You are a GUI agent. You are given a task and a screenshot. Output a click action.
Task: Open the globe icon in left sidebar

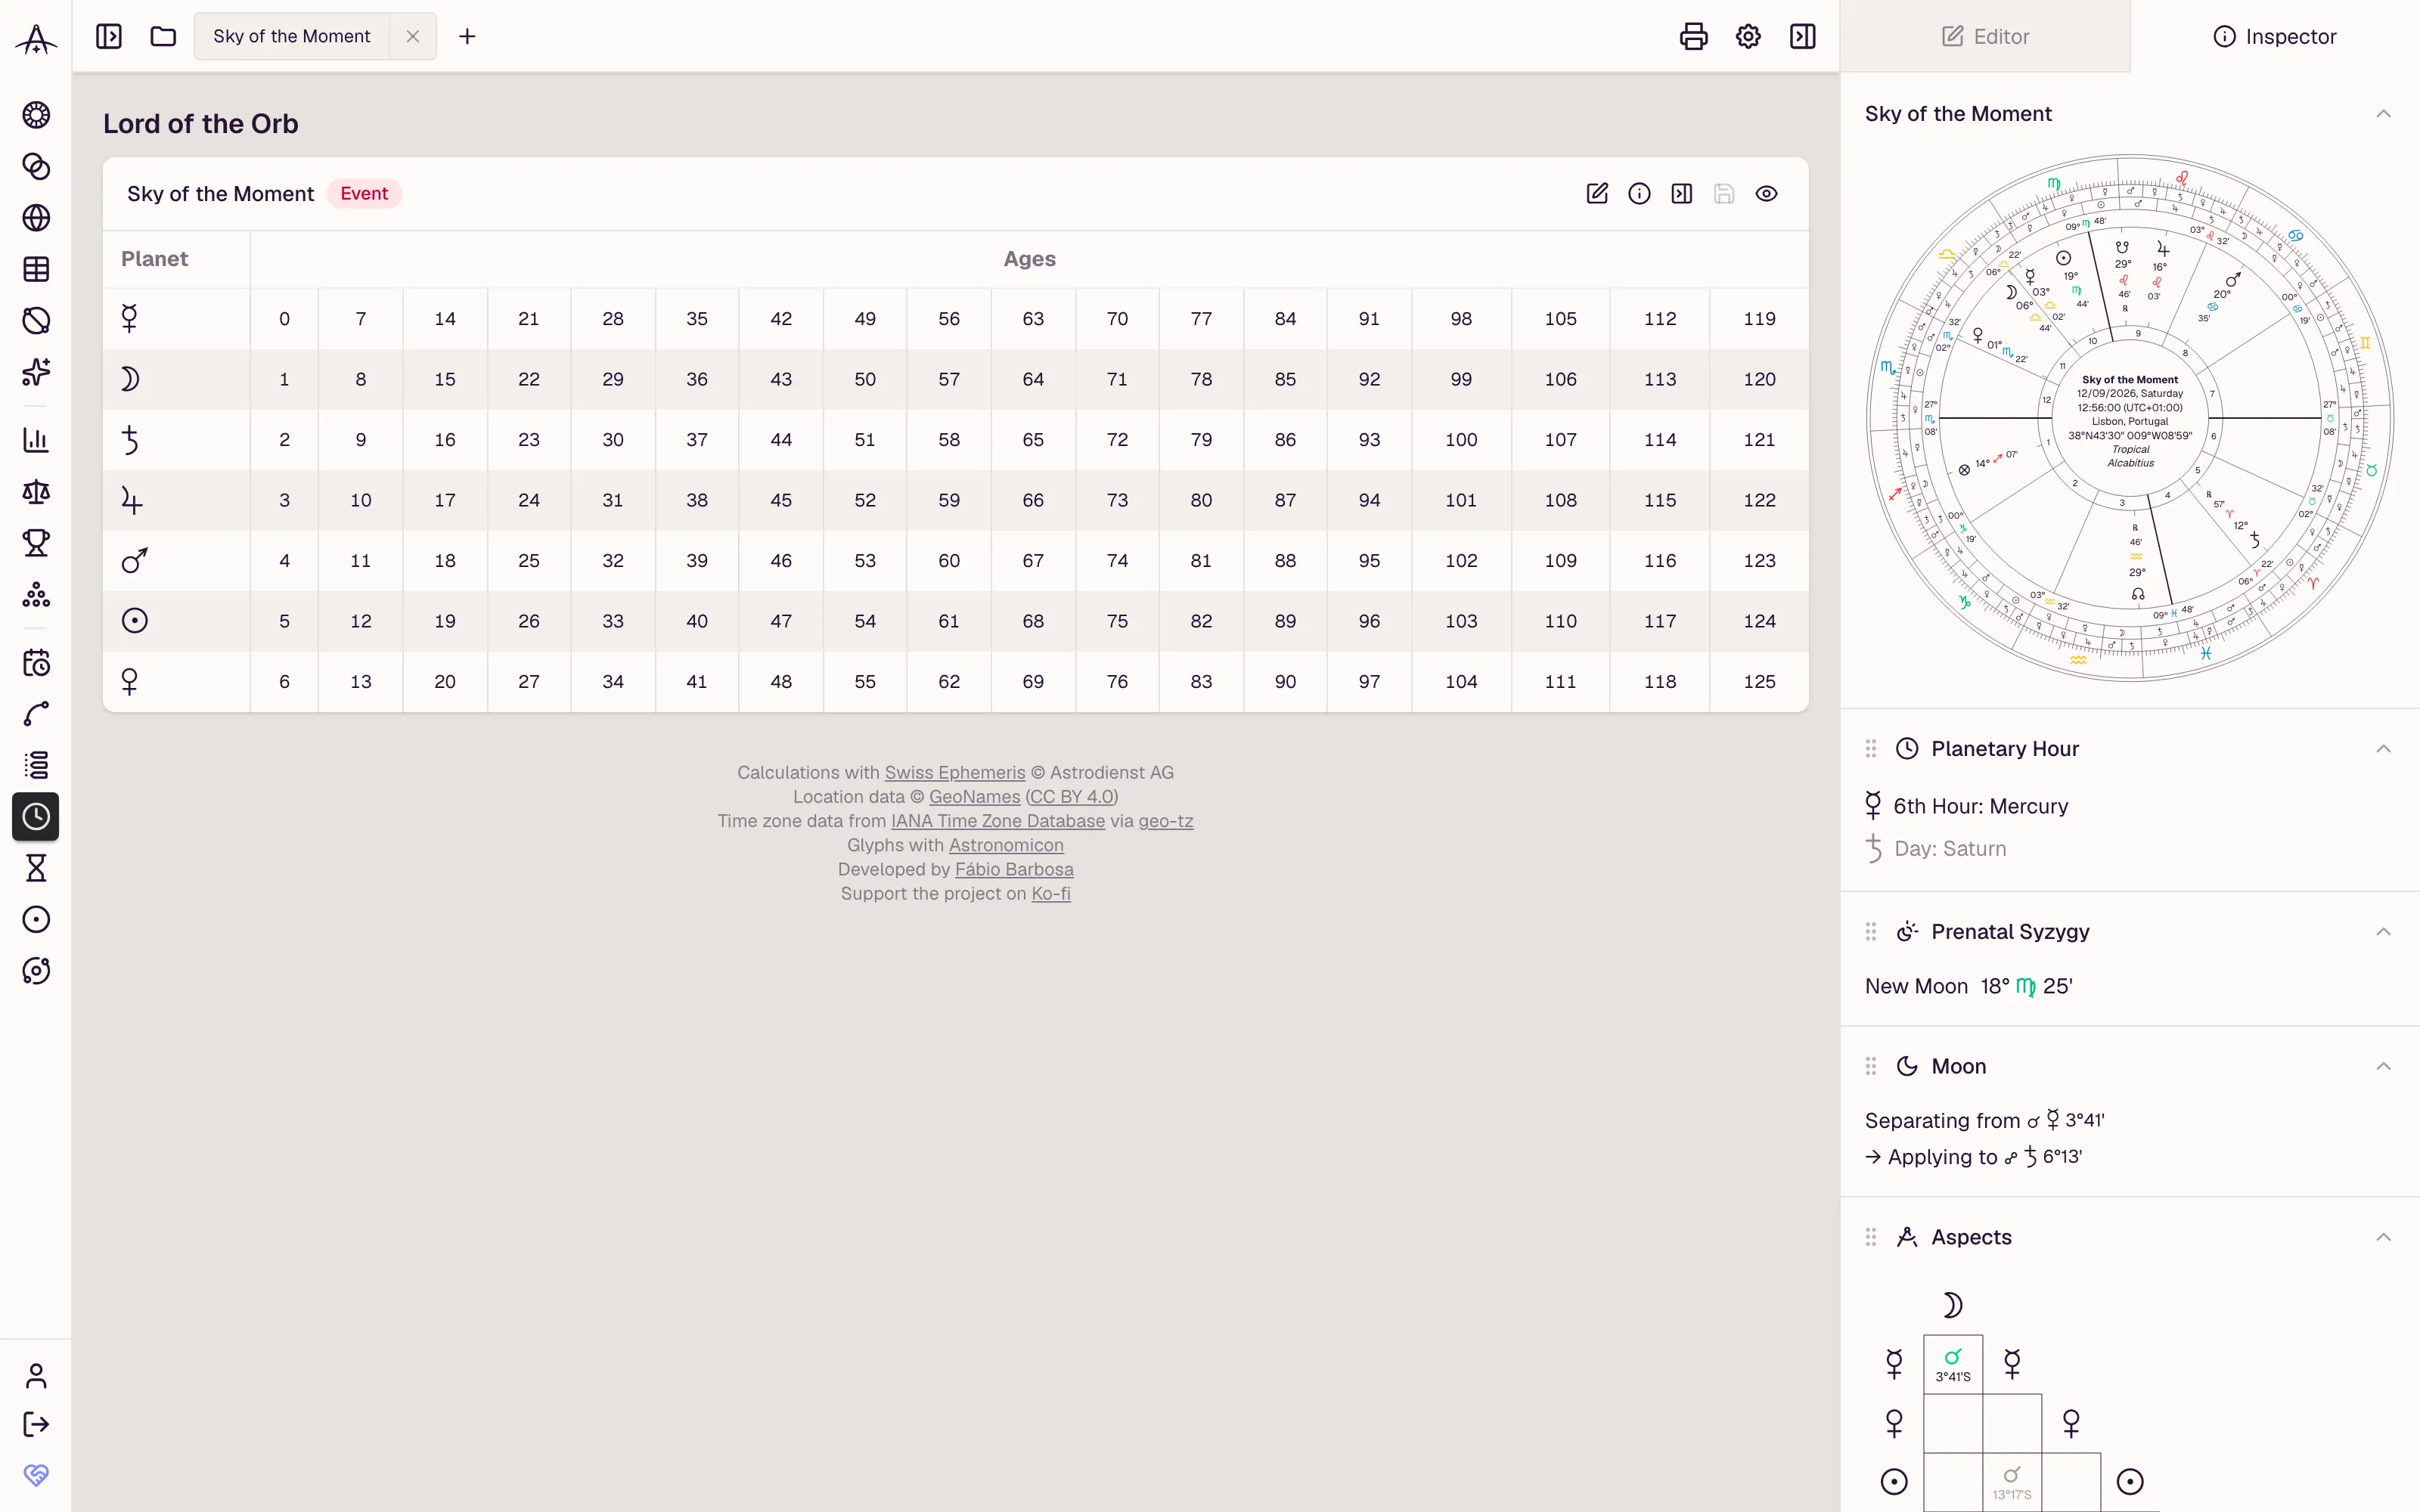pos(36,218)
